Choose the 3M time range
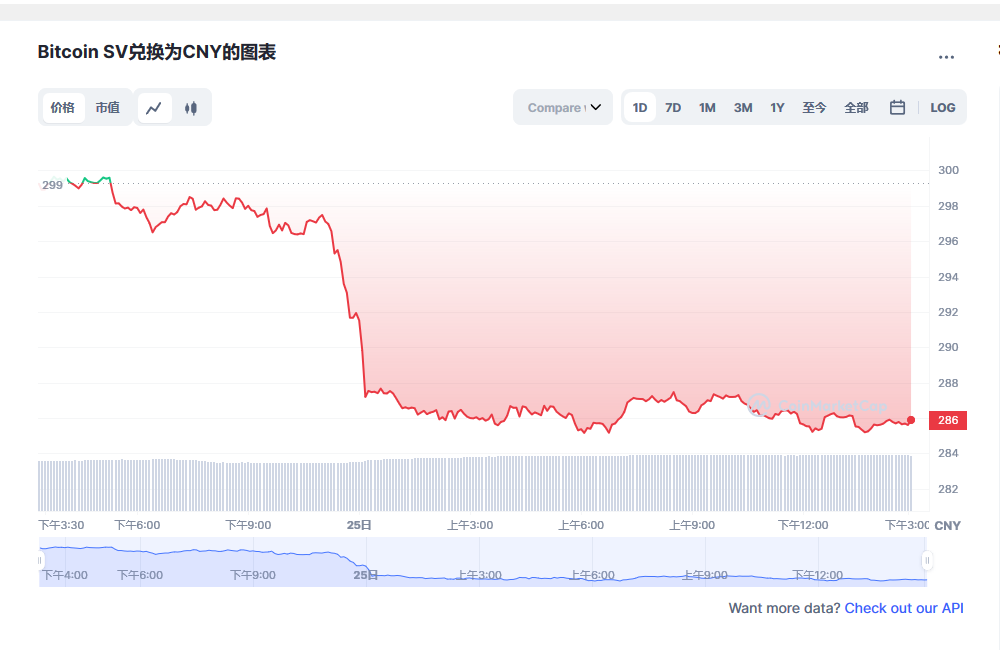 click(x=743, y=107)
